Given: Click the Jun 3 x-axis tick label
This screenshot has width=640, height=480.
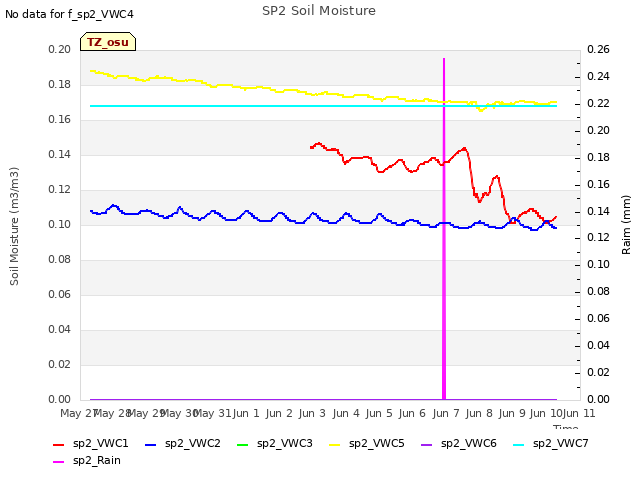Looking at the screenshot, I should [312, 413].
